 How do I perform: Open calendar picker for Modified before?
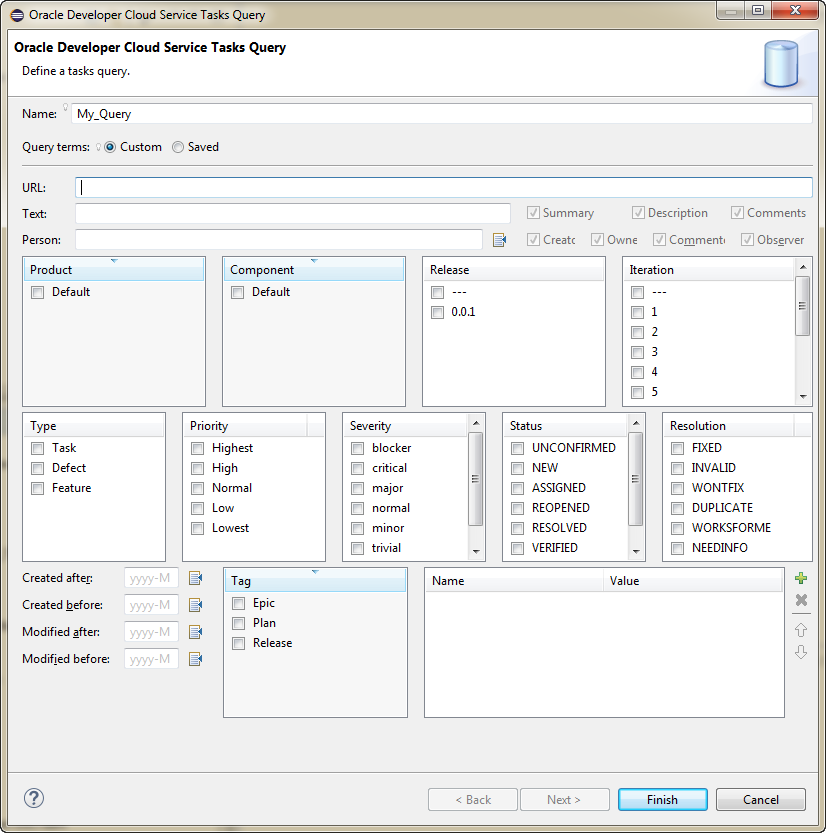(195, 659)
